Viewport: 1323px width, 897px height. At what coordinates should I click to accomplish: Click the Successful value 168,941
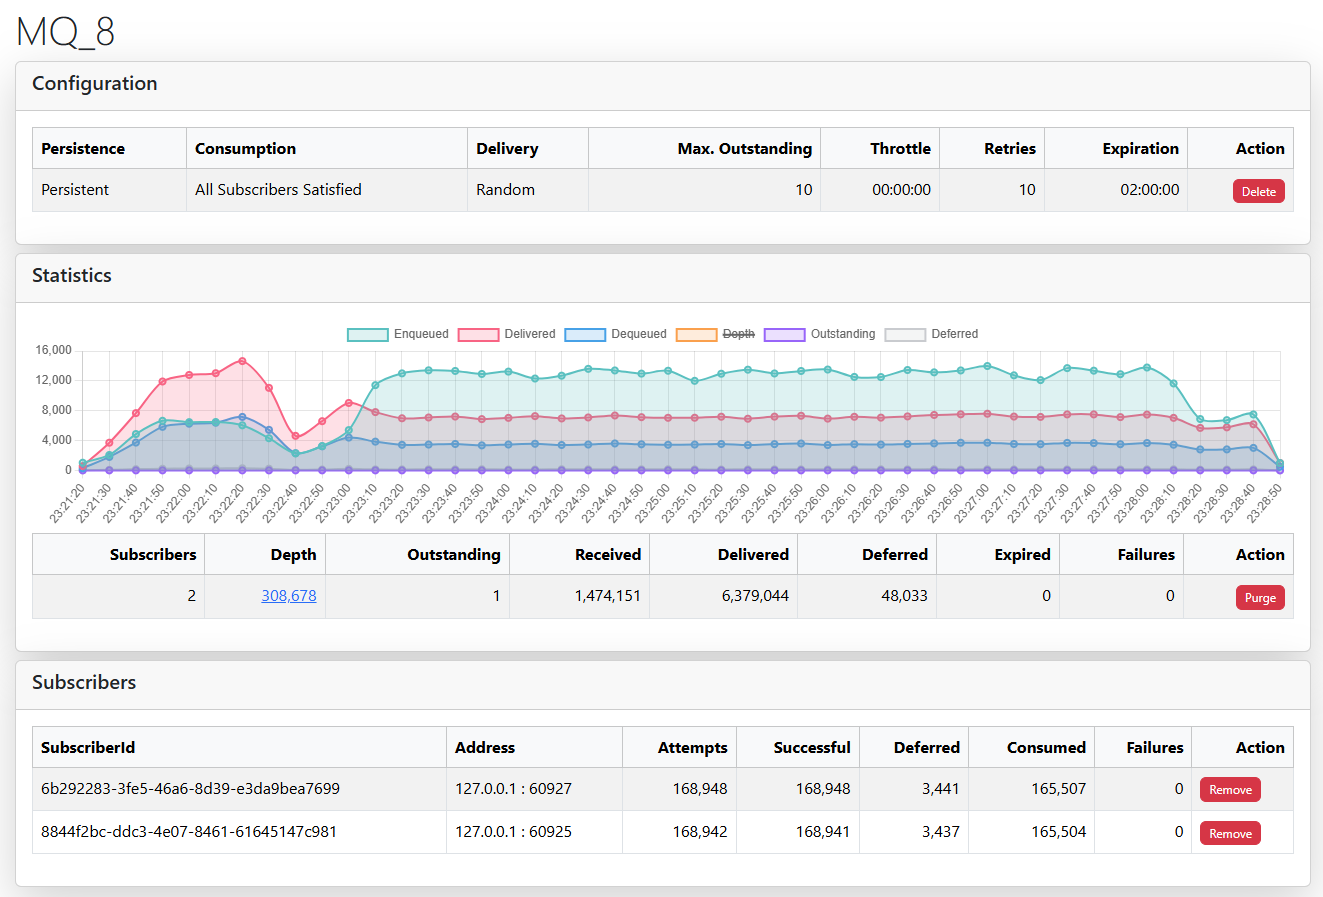click(823, 831)
